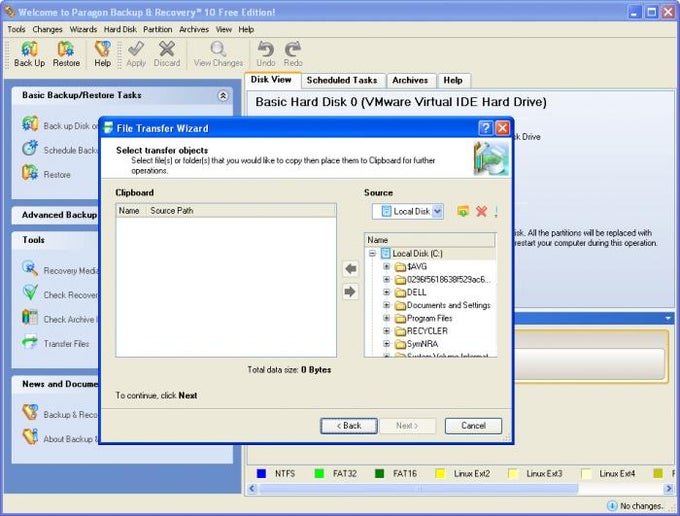Click the Name column header in Clipboard
The height and width of the screenshot is (516, 680).
131,211
